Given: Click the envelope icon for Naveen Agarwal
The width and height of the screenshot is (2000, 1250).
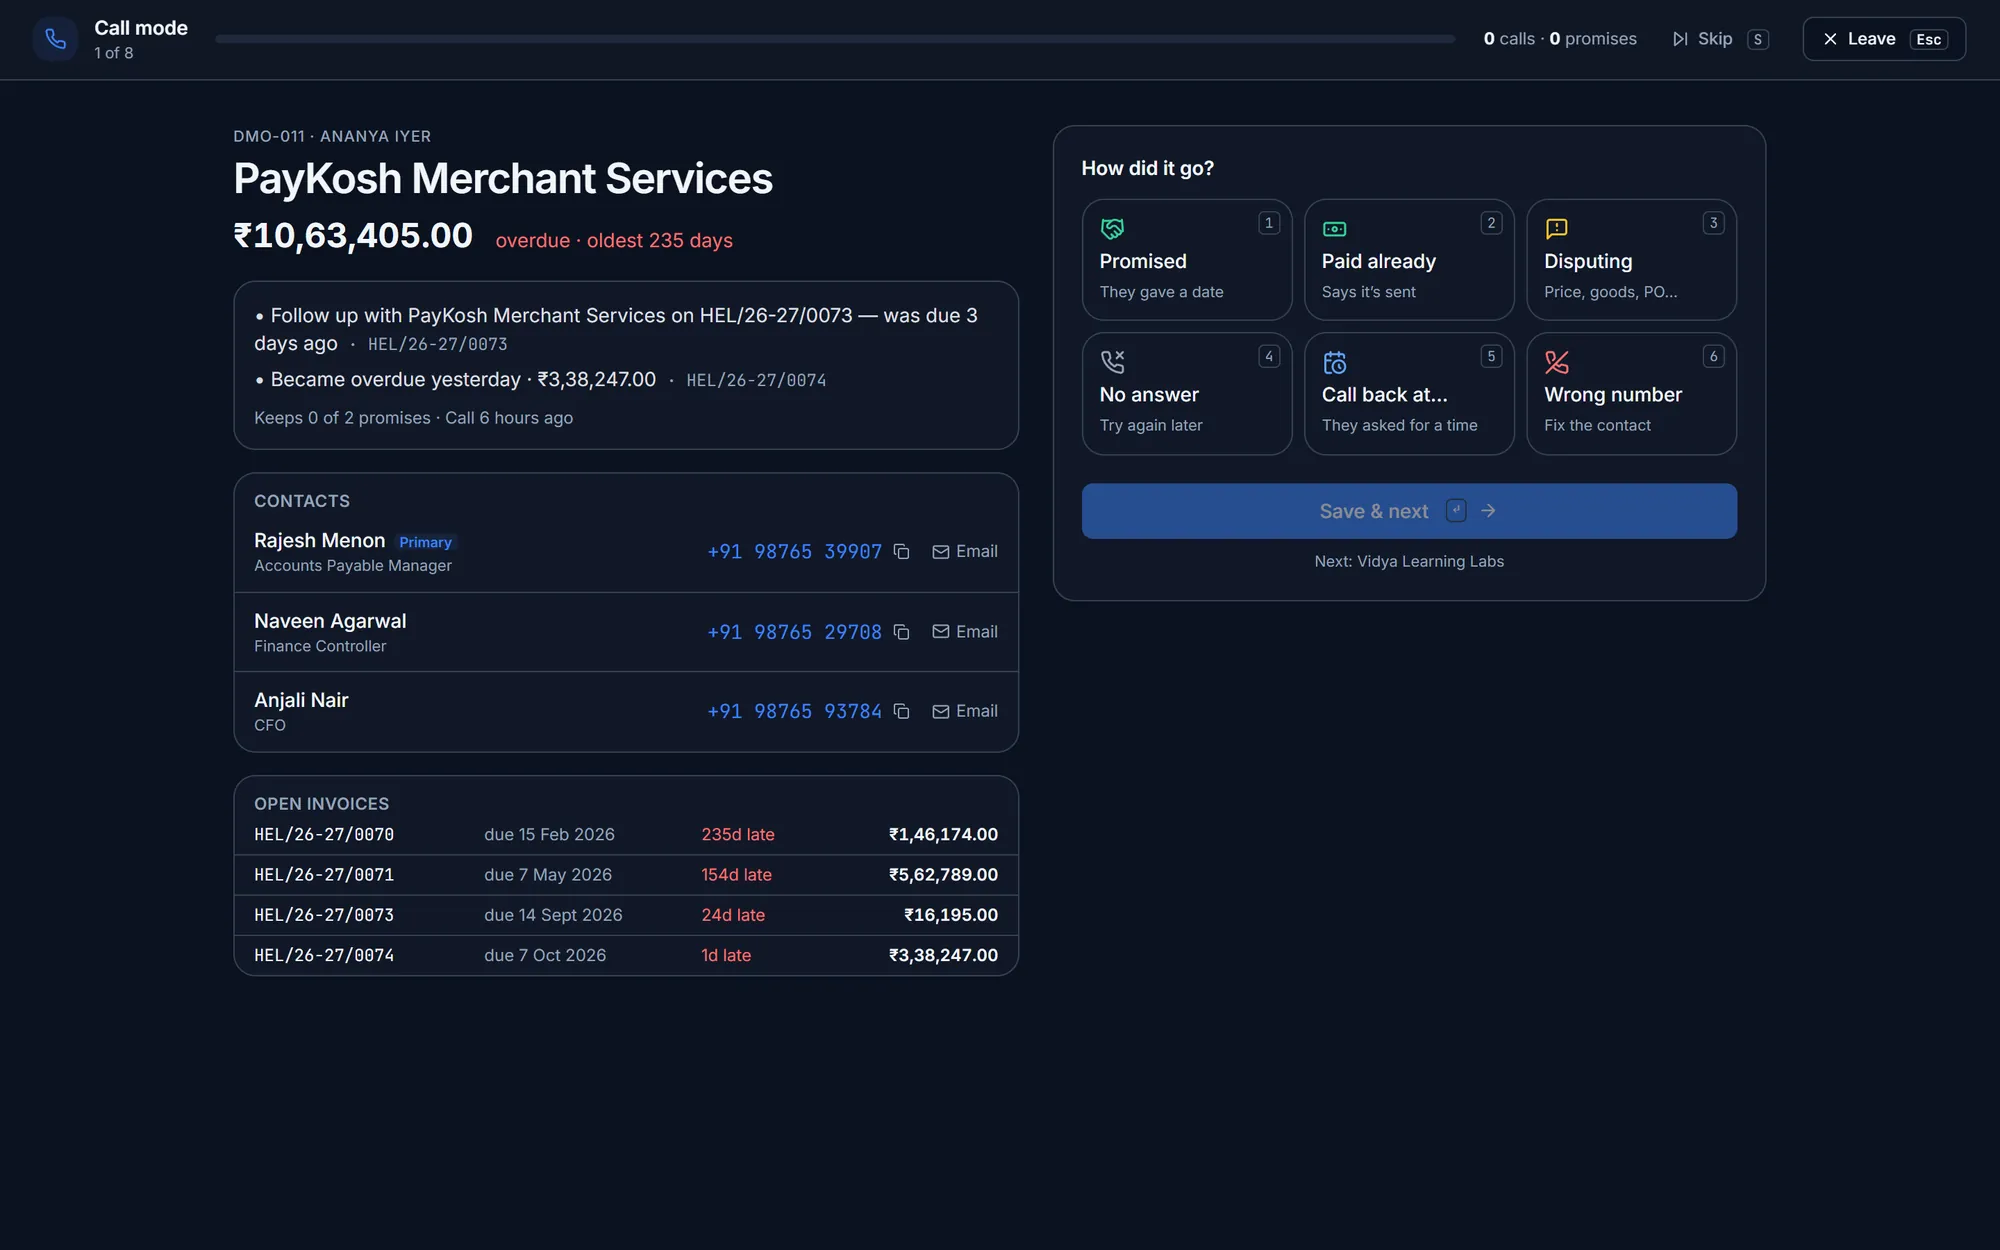Looking at the screenshot, I should click(941, 632).
